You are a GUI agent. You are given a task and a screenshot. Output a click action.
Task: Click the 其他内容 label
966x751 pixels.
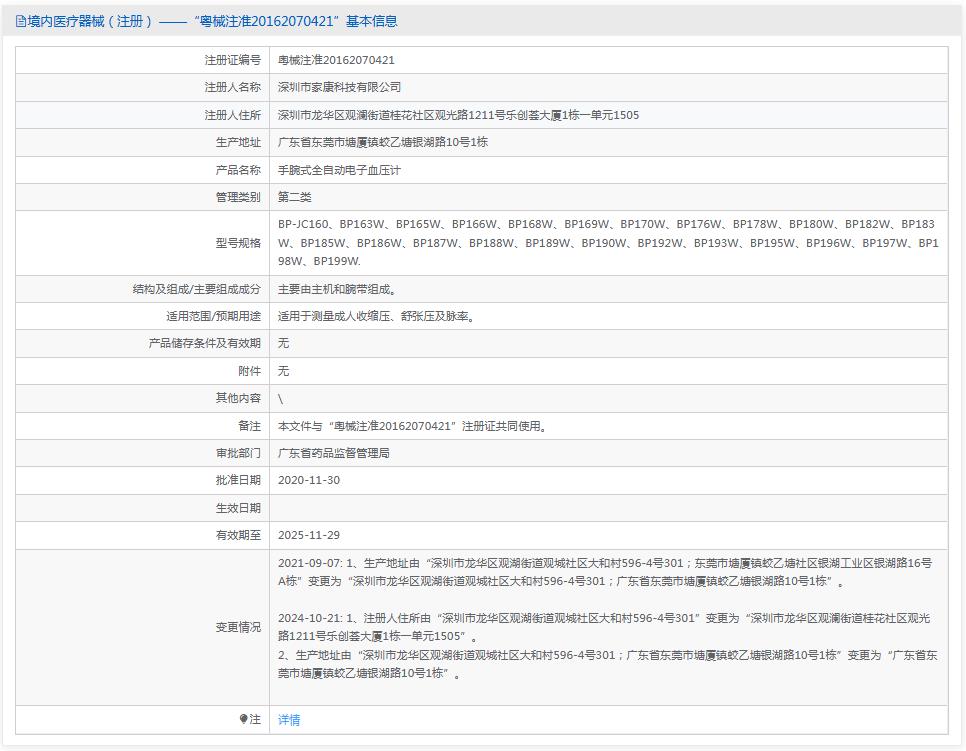(x=238, y=398)
